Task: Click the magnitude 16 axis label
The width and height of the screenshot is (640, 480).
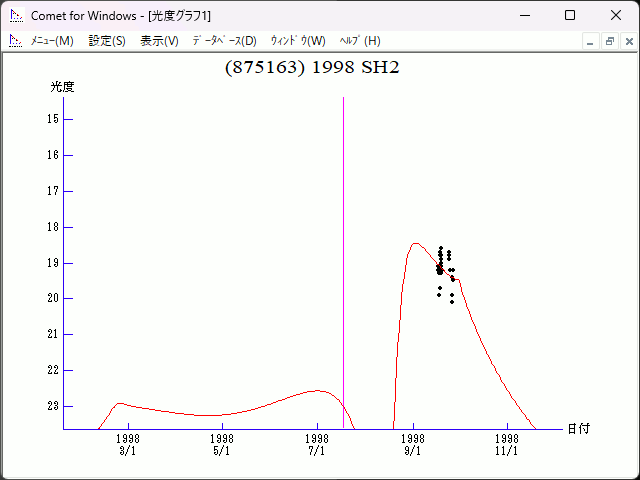Action: (53, 155)
